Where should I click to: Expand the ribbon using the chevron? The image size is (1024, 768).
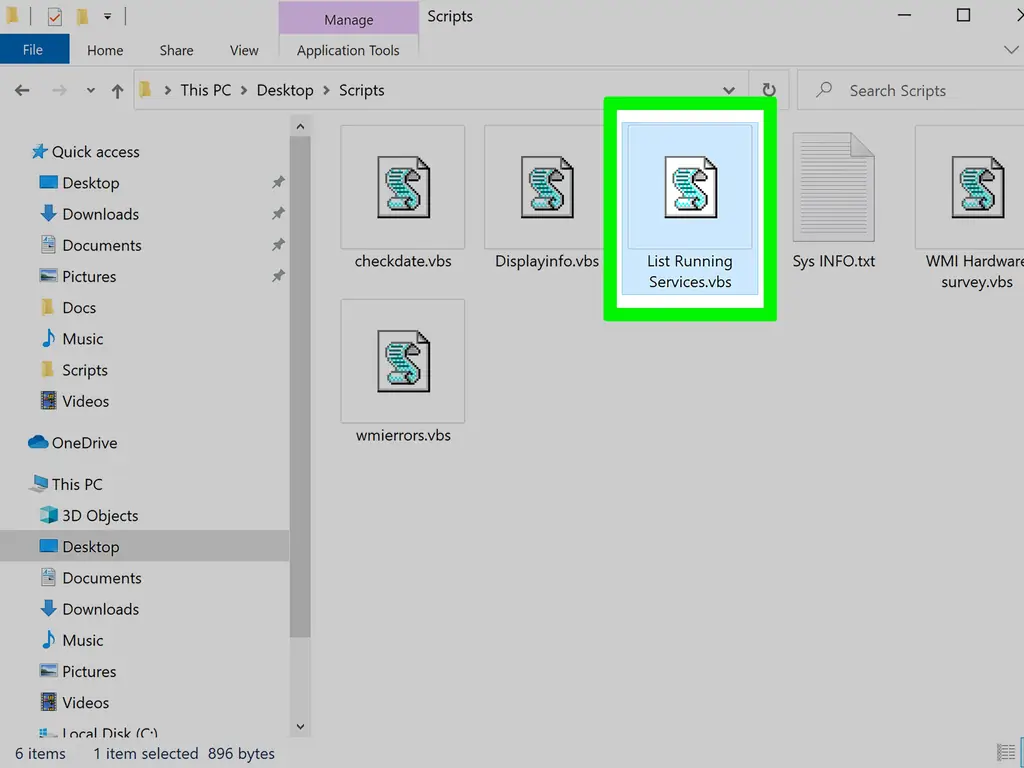[1010, 50]
